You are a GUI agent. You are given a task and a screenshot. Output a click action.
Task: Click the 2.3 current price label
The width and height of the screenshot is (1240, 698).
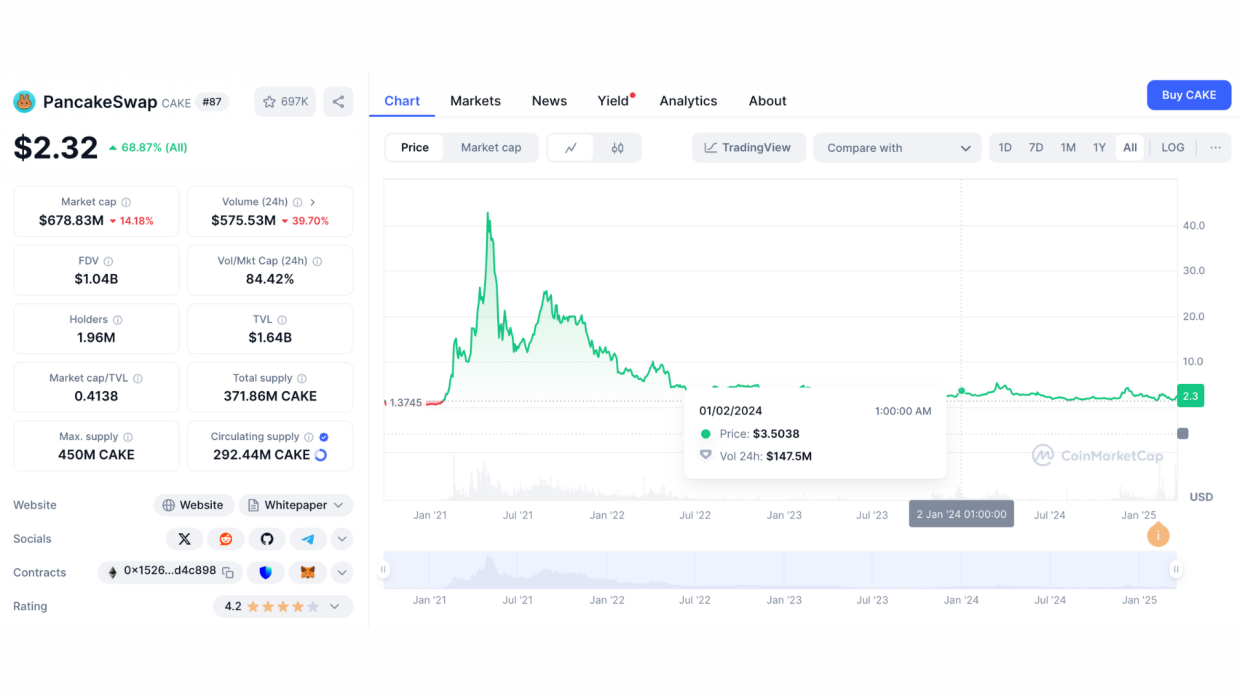(1191, 396)
